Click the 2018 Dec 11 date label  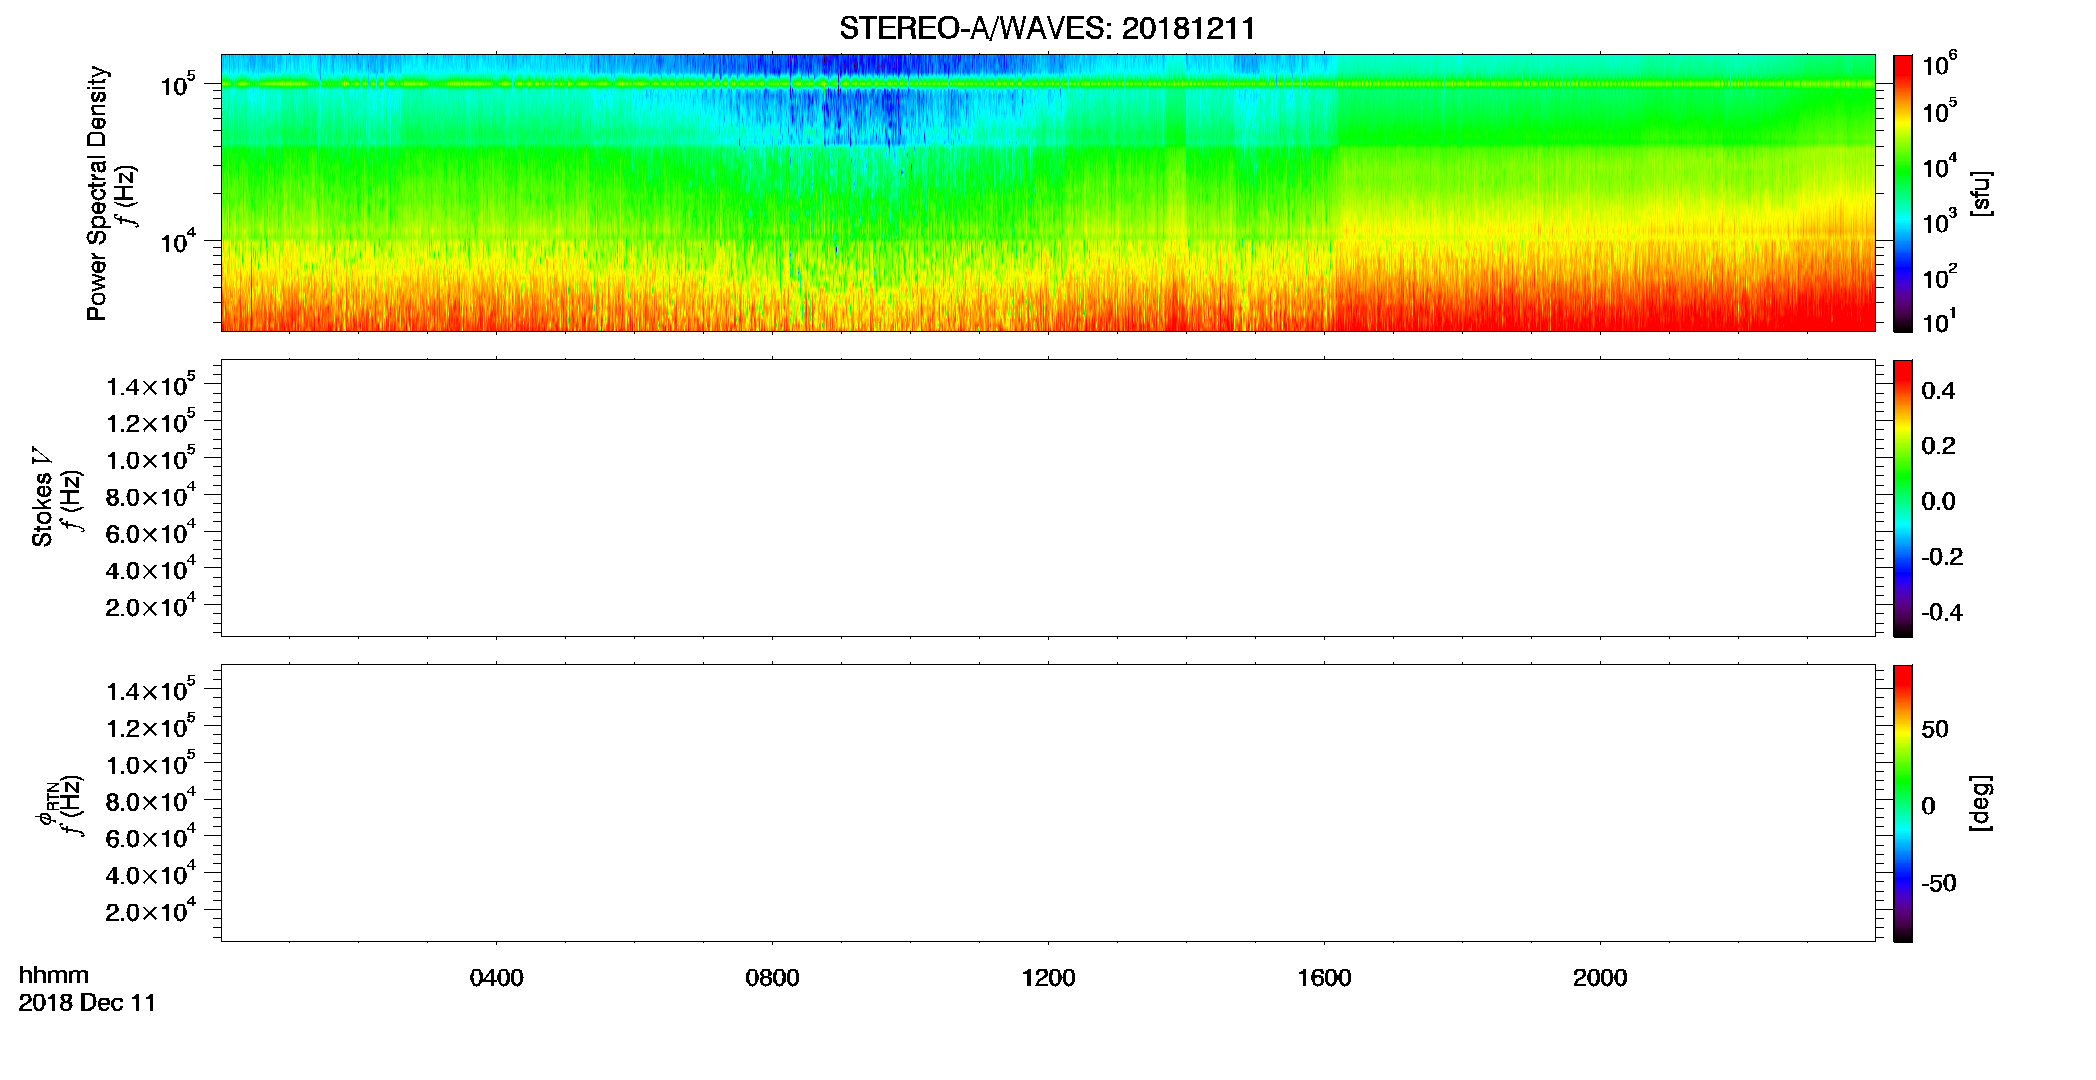point(87,1003)
